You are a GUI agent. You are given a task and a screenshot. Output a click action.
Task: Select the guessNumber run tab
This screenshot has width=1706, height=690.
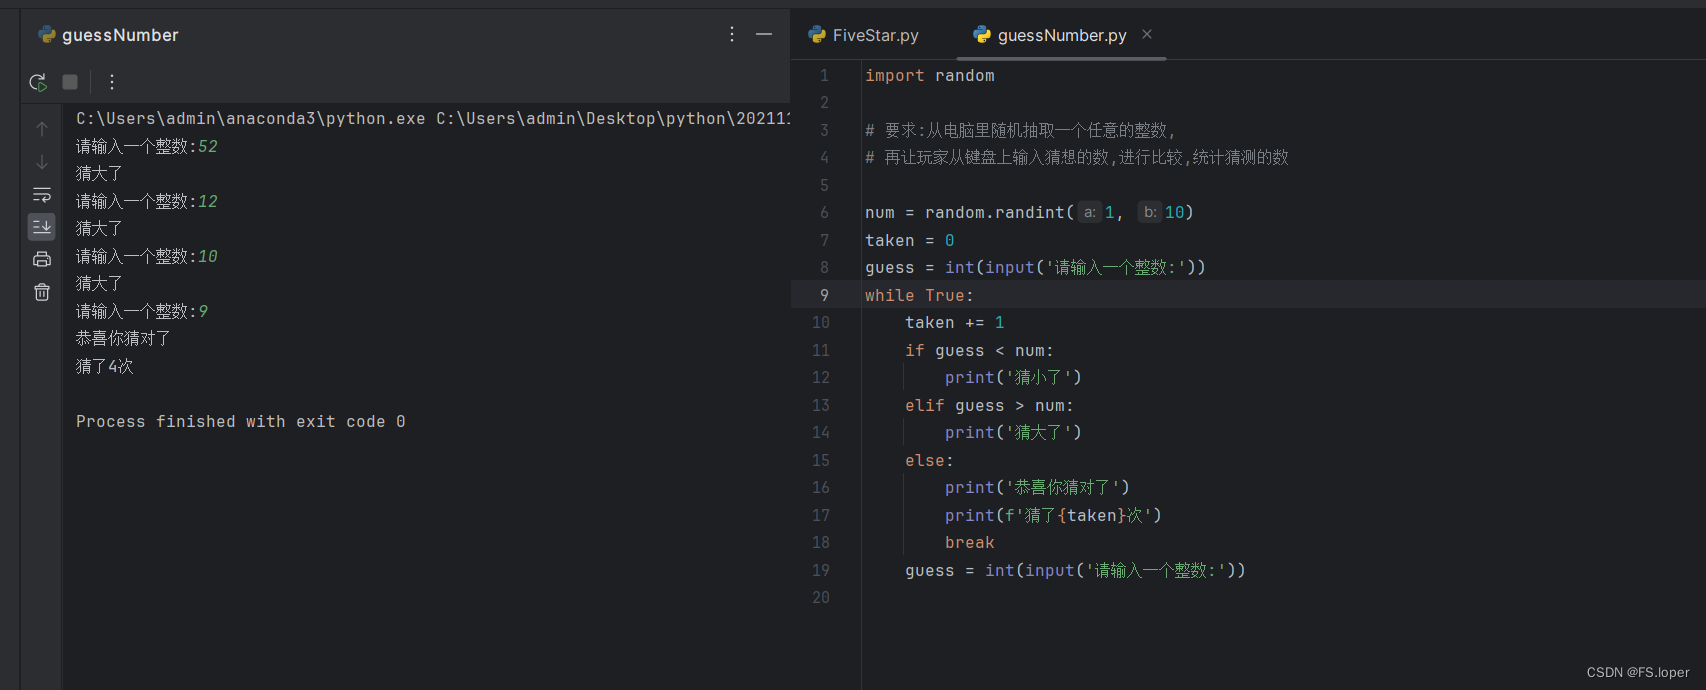109,35
